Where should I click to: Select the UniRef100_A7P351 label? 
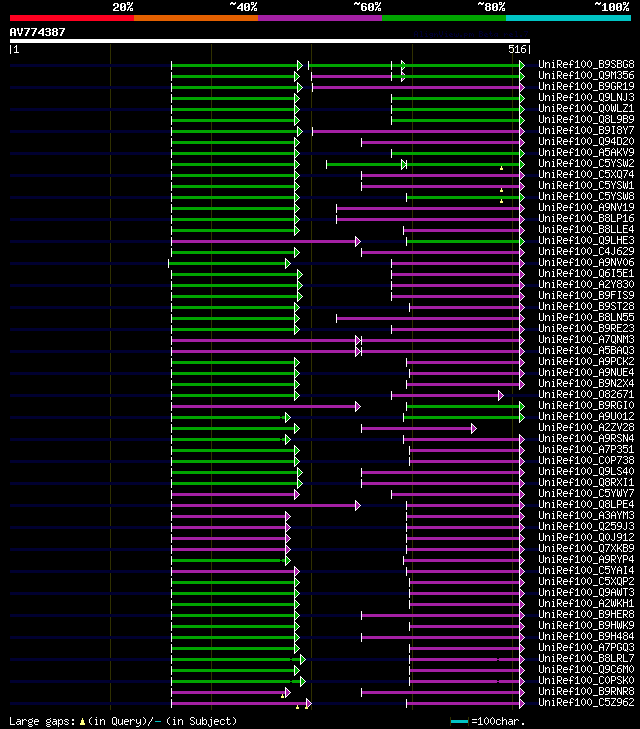coord(586,449)
